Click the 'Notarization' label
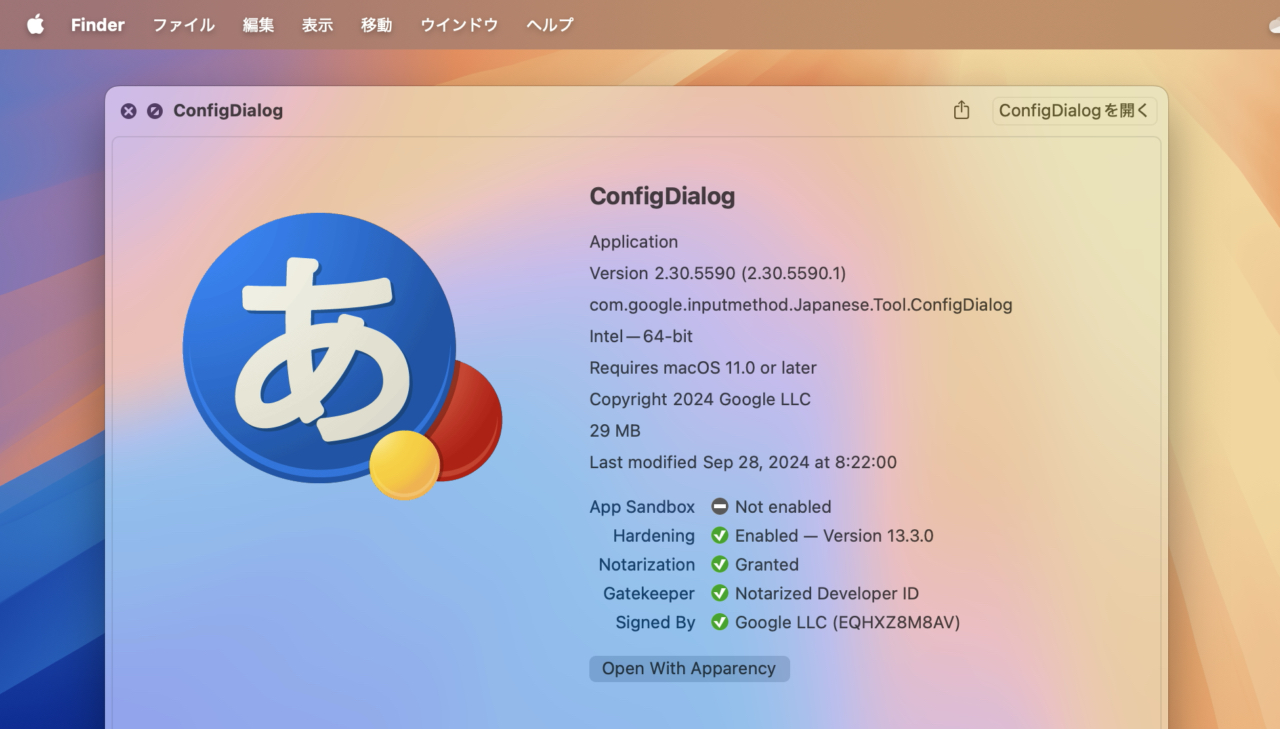 pos(647,565)
